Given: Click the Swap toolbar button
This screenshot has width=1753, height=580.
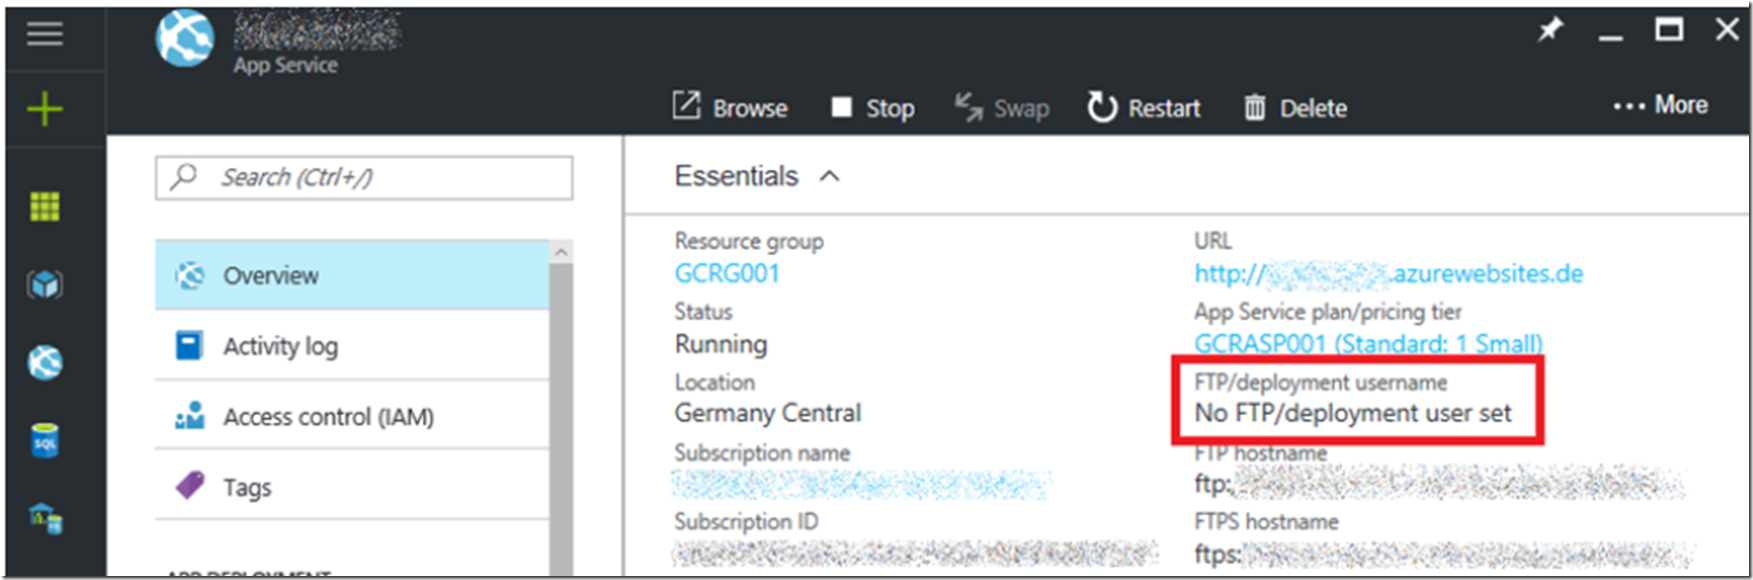Looking at the screenshot, I should pos(1001,107).
